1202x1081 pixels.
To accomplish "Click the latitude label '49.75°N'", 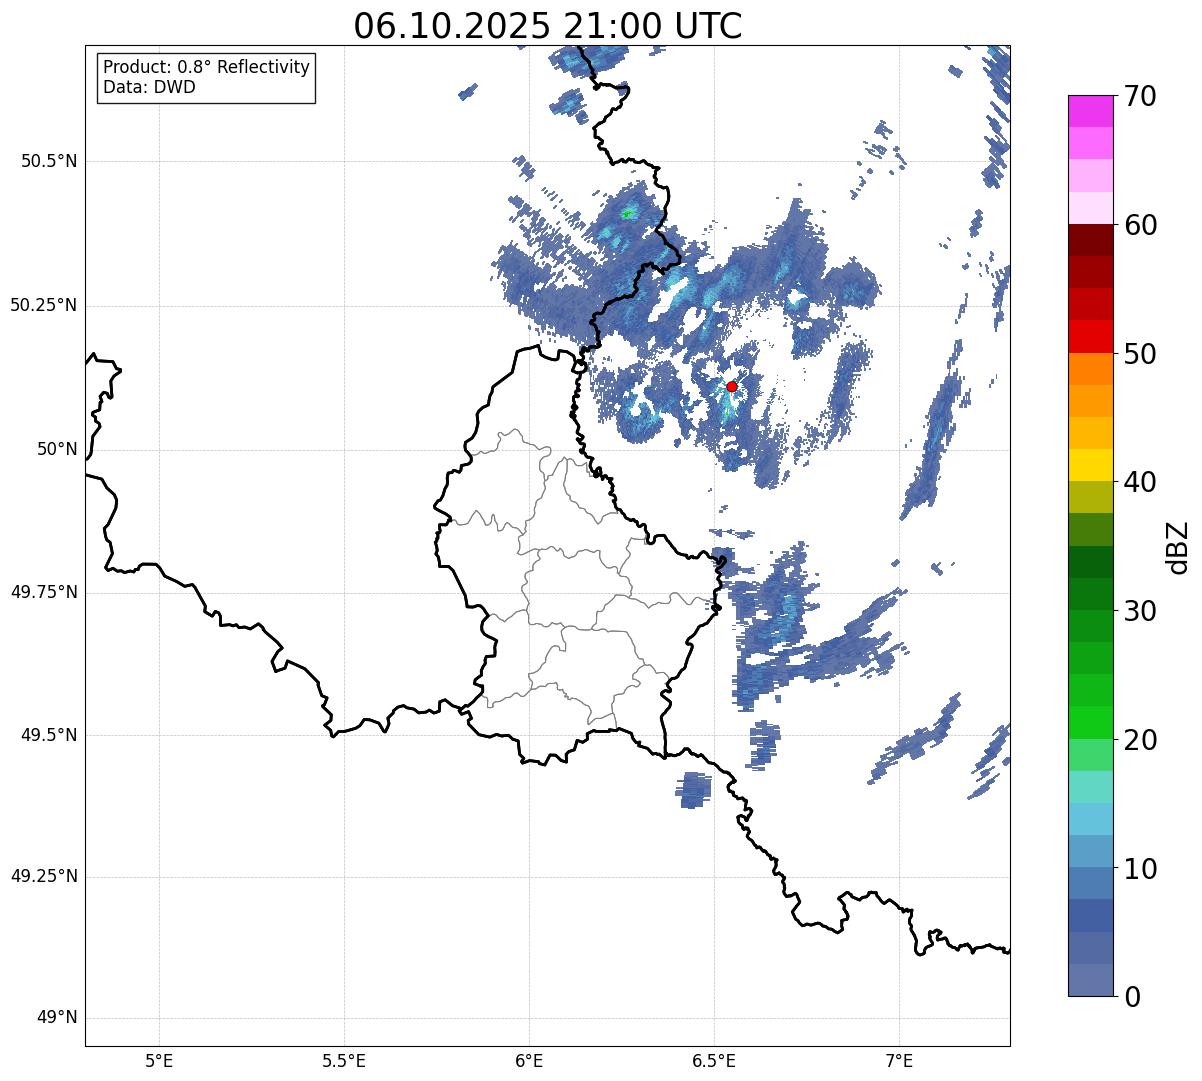I will [x=43, y=592].
